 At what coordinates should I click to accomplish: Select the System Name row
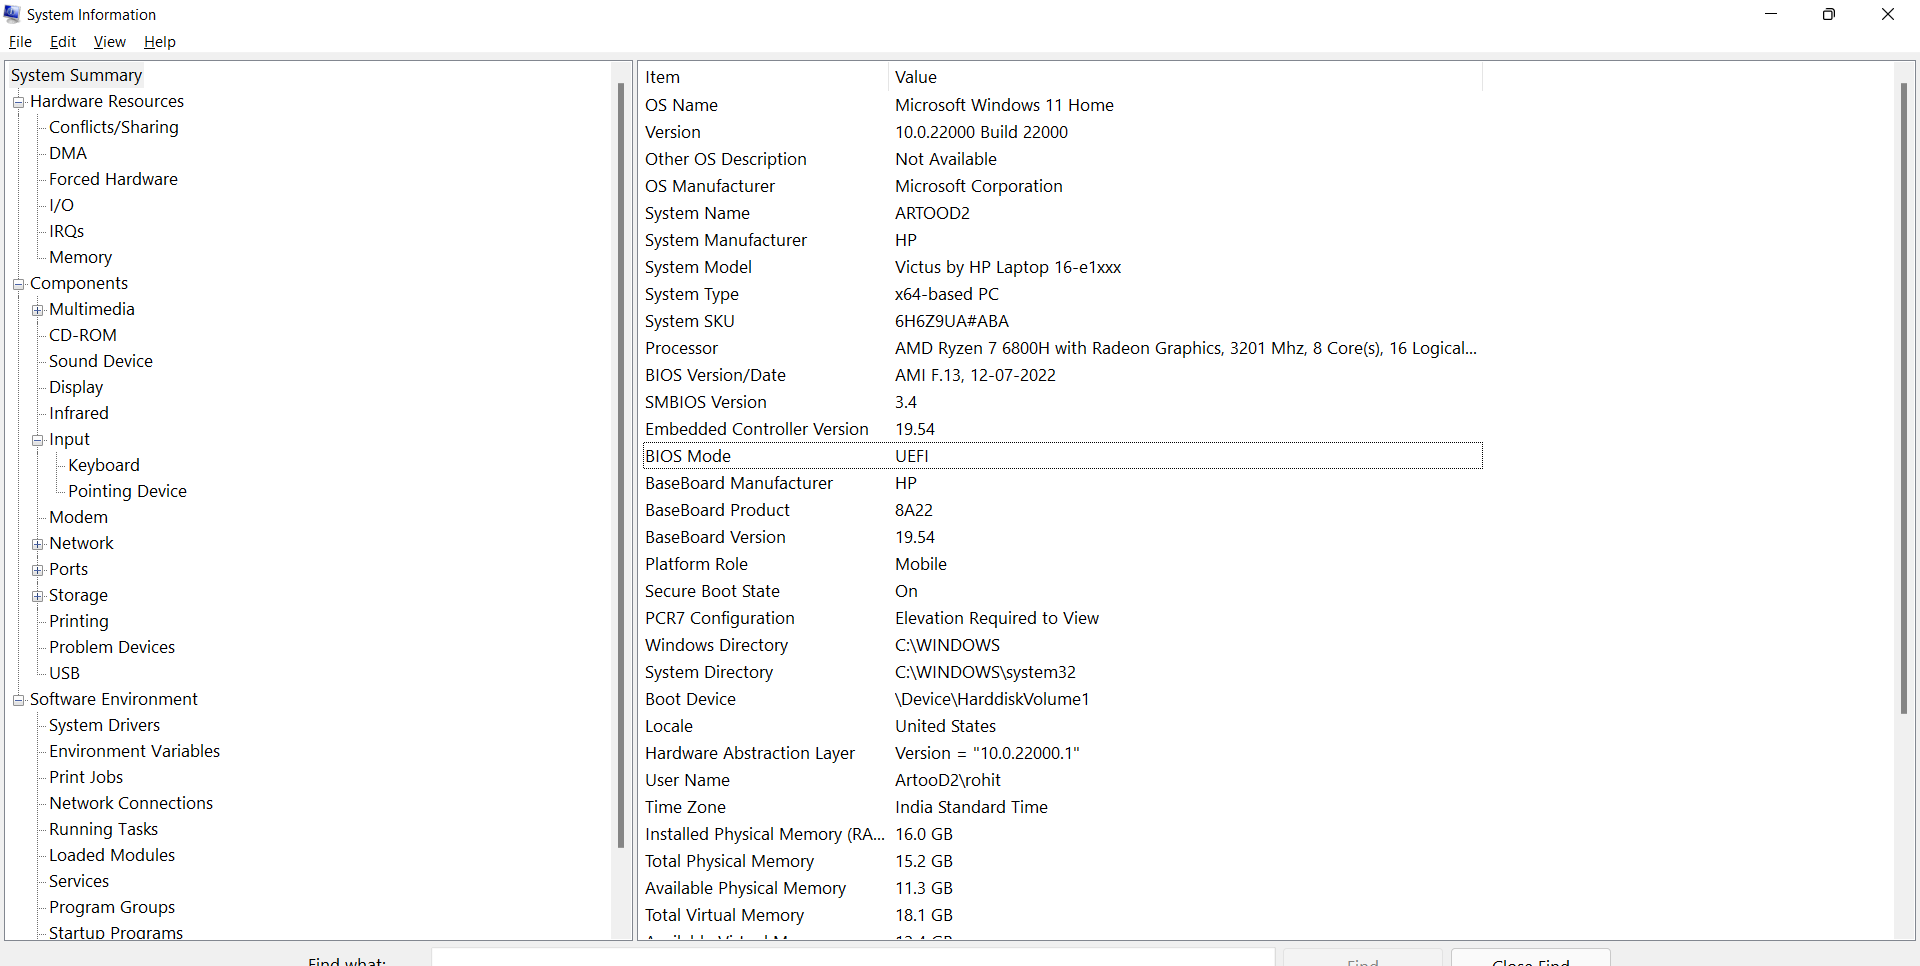[1061, 213]
